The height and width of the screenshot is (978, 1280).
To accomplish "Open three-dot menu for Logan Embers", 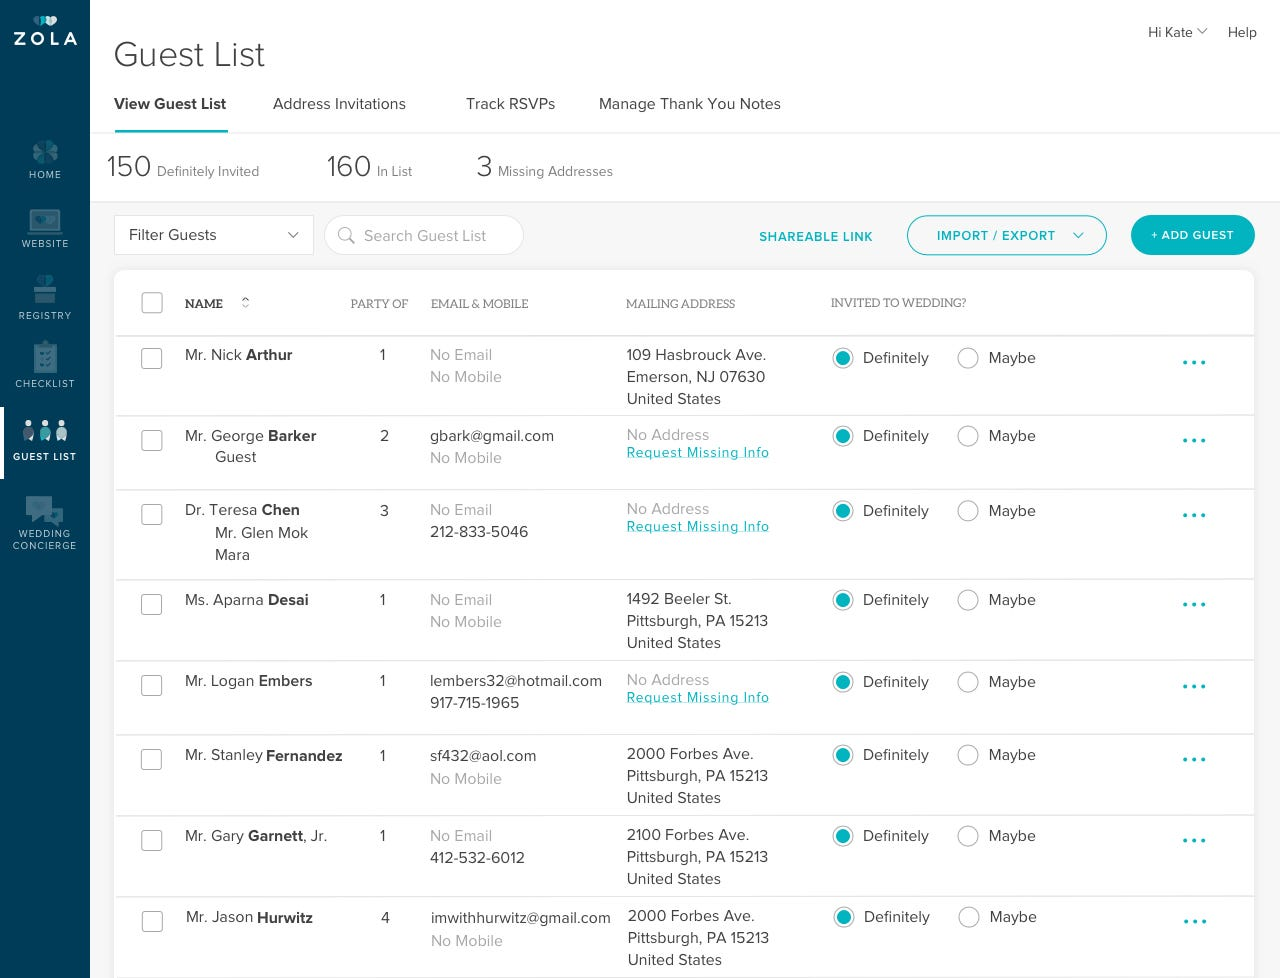I will pyautogui.click(x=1194, y=686).
